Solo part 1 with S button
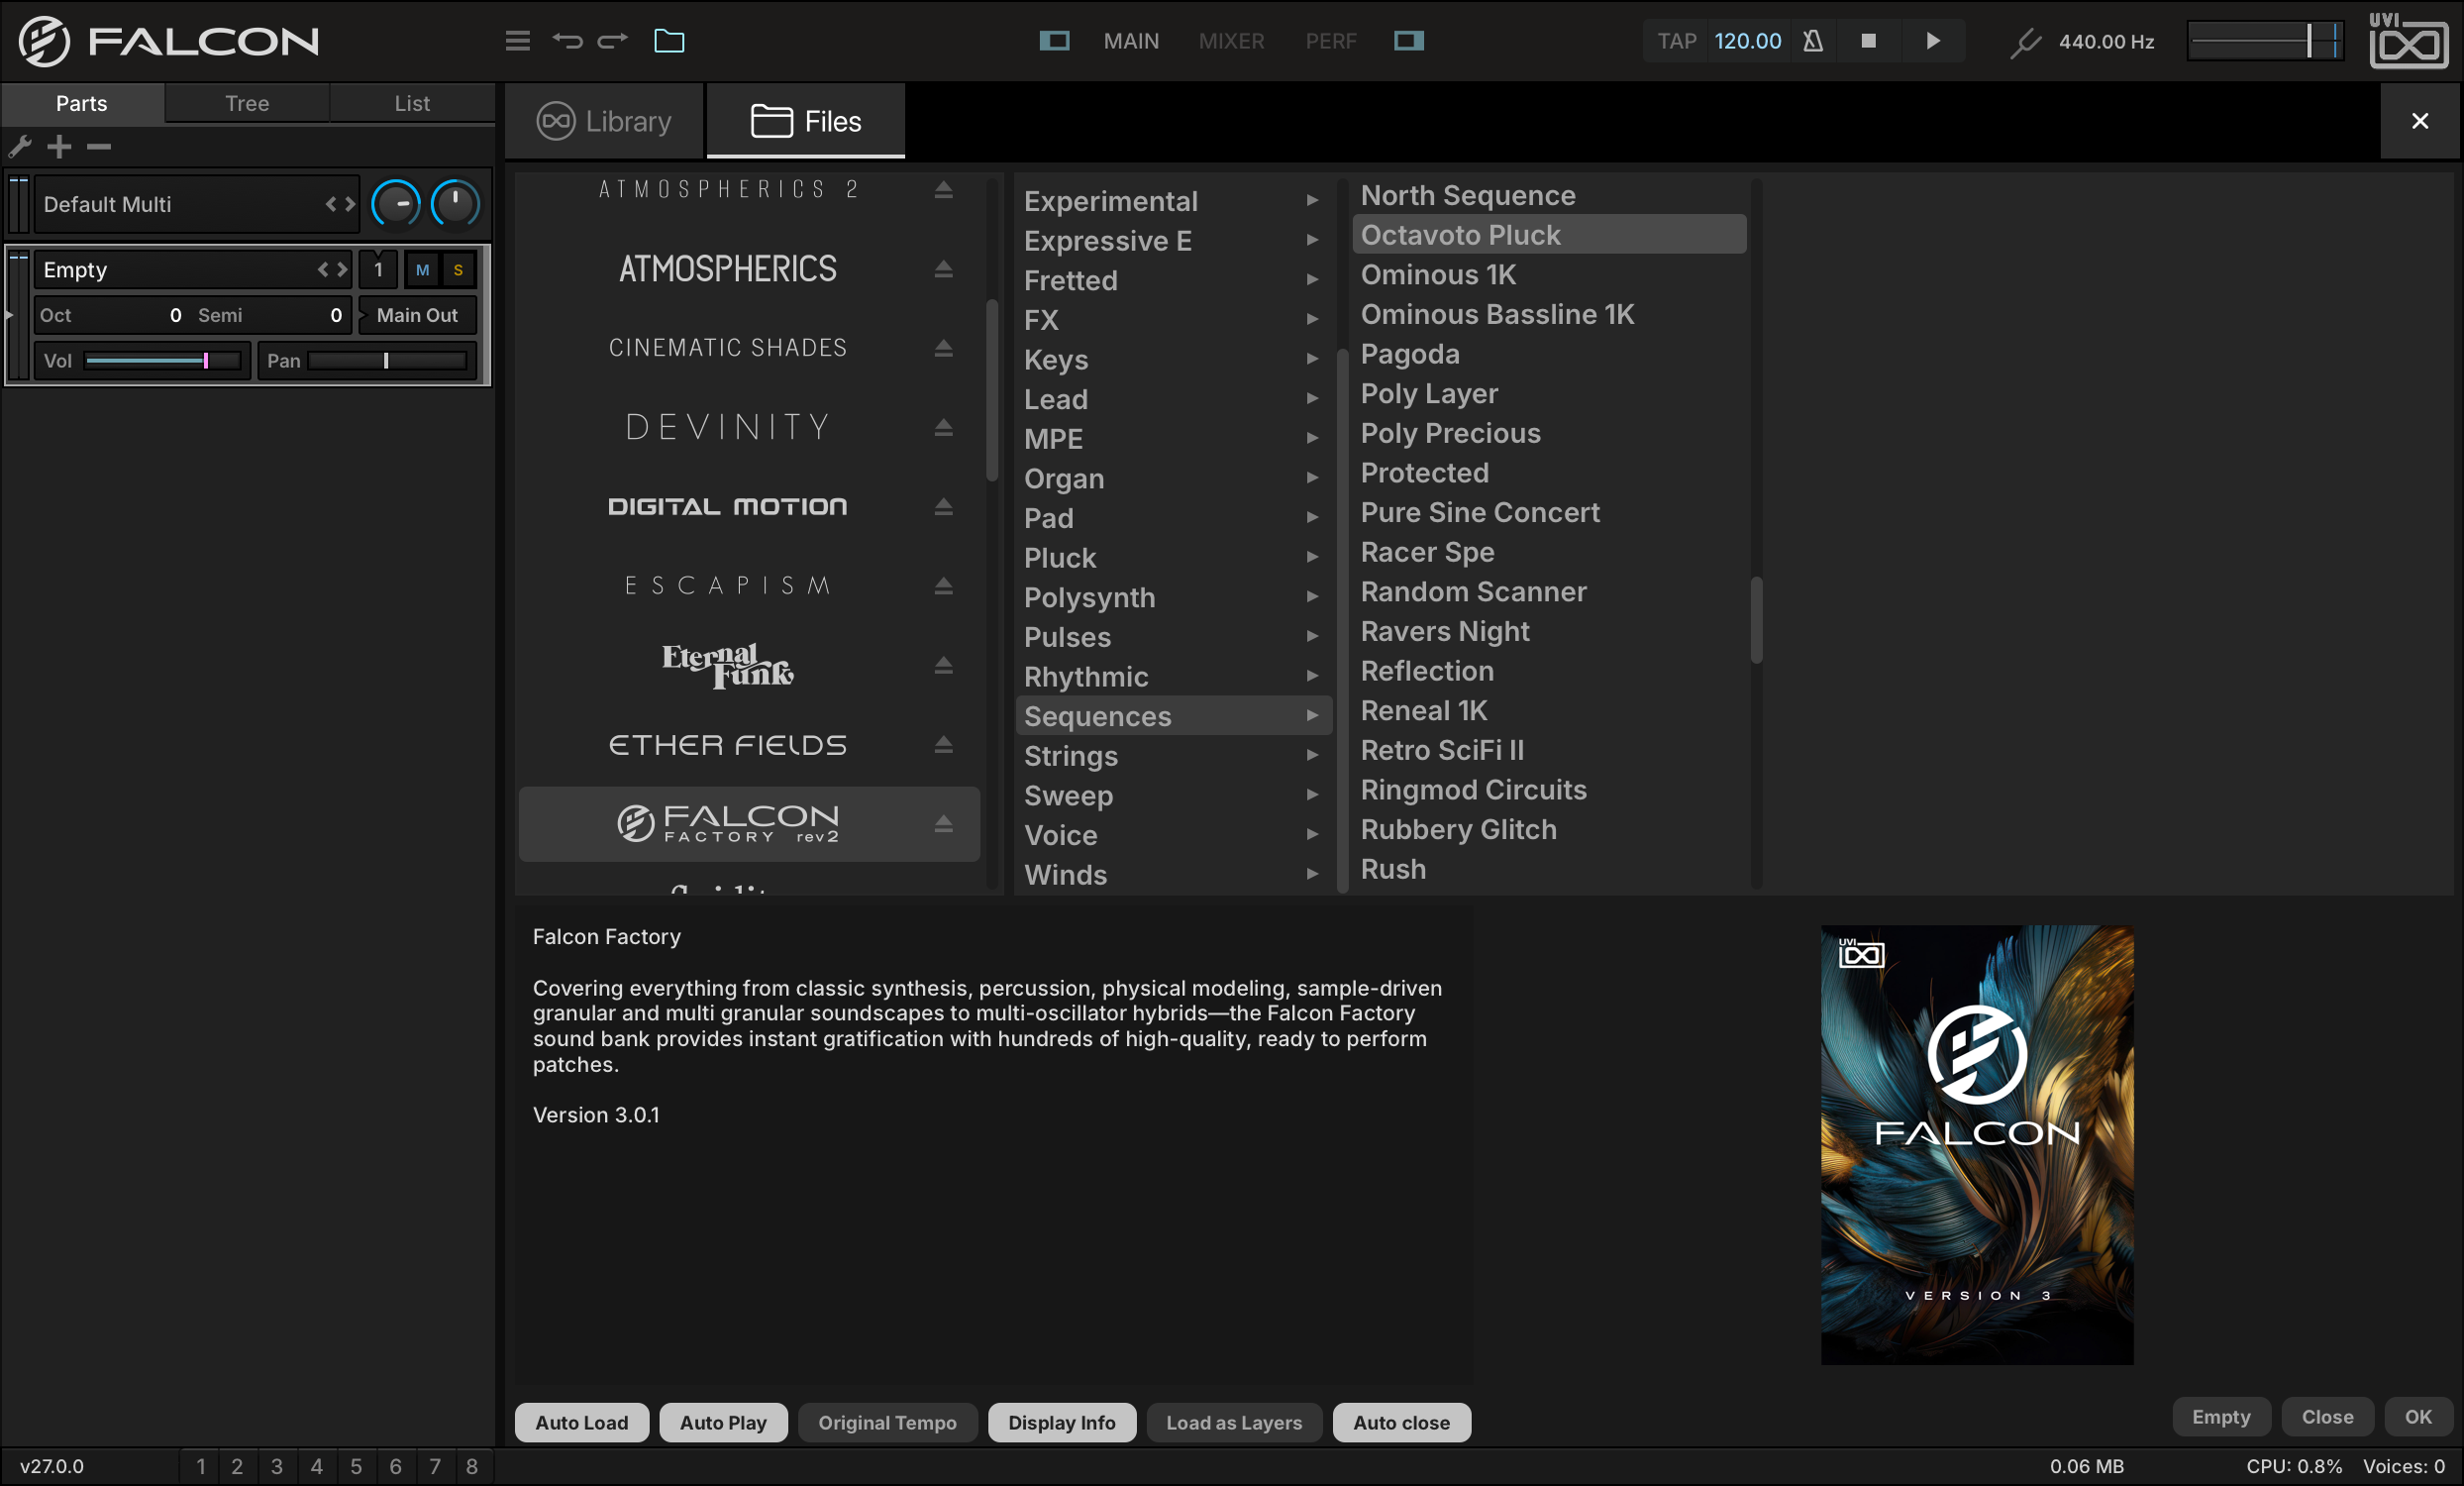Screen dimensions: 2464x1486 (x=458, y=270)
